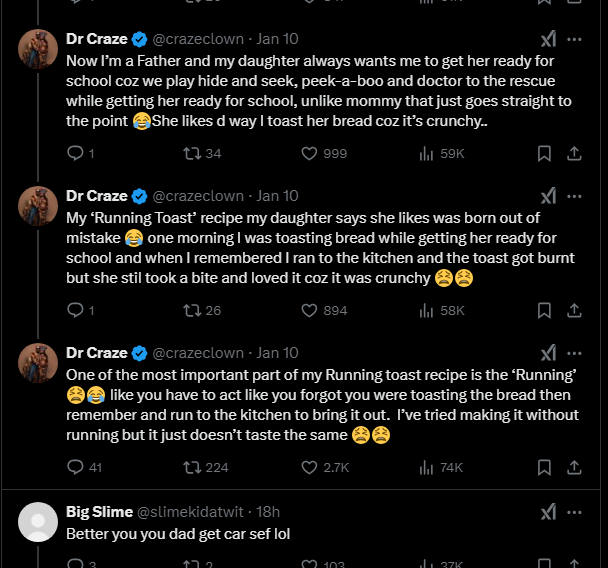Open Big Slime's profile name link
Screen dimensions: 608x568
(99, 512)
